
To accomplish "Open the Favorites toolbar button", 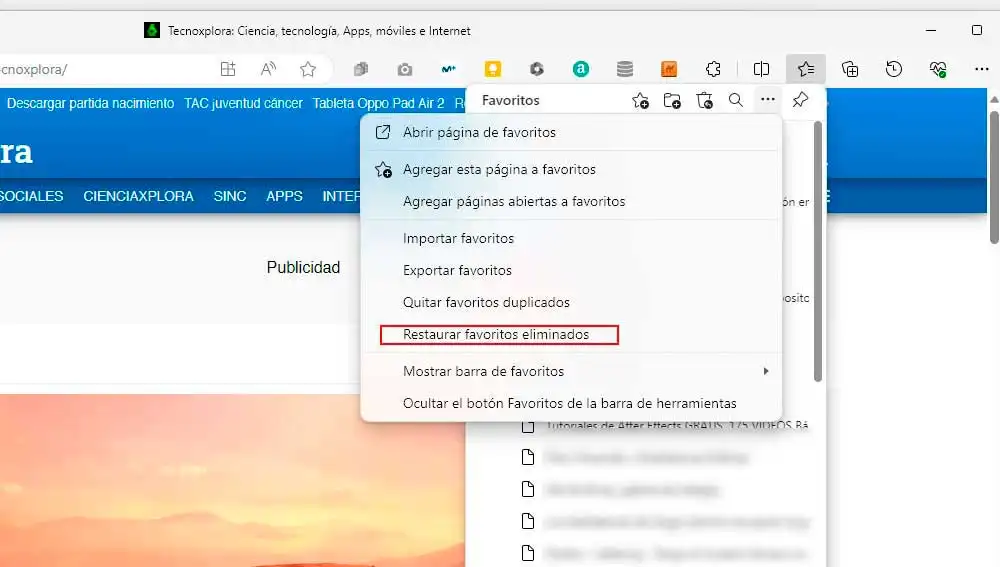I will point(806,69).
